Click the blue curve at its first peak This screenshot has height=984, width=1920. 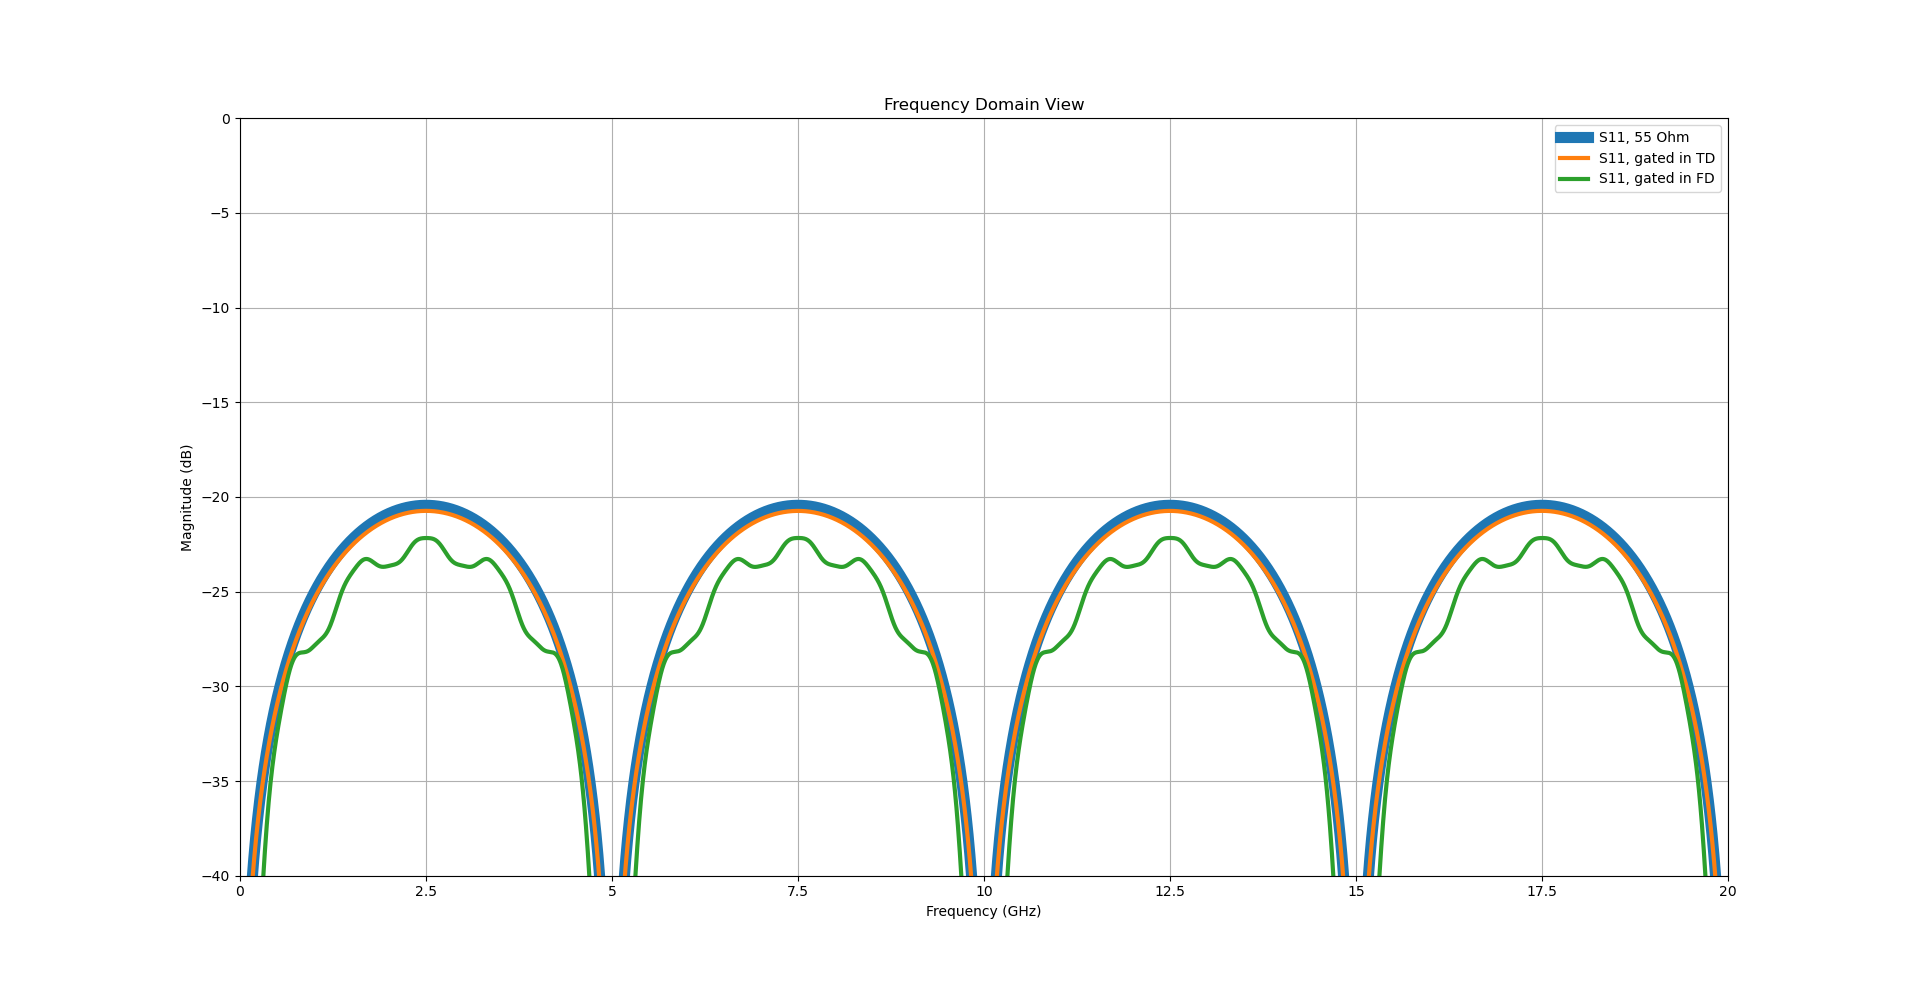pos(425,503)
